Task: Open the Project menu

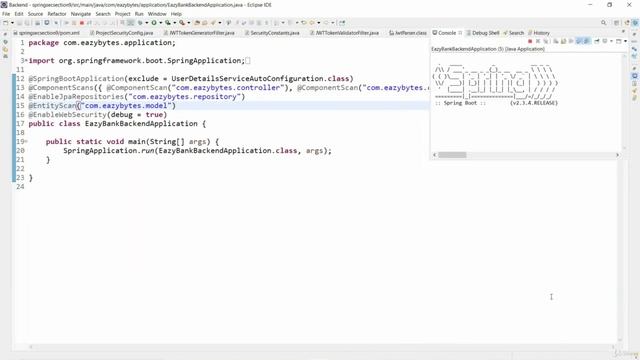Action: point(122,14)
